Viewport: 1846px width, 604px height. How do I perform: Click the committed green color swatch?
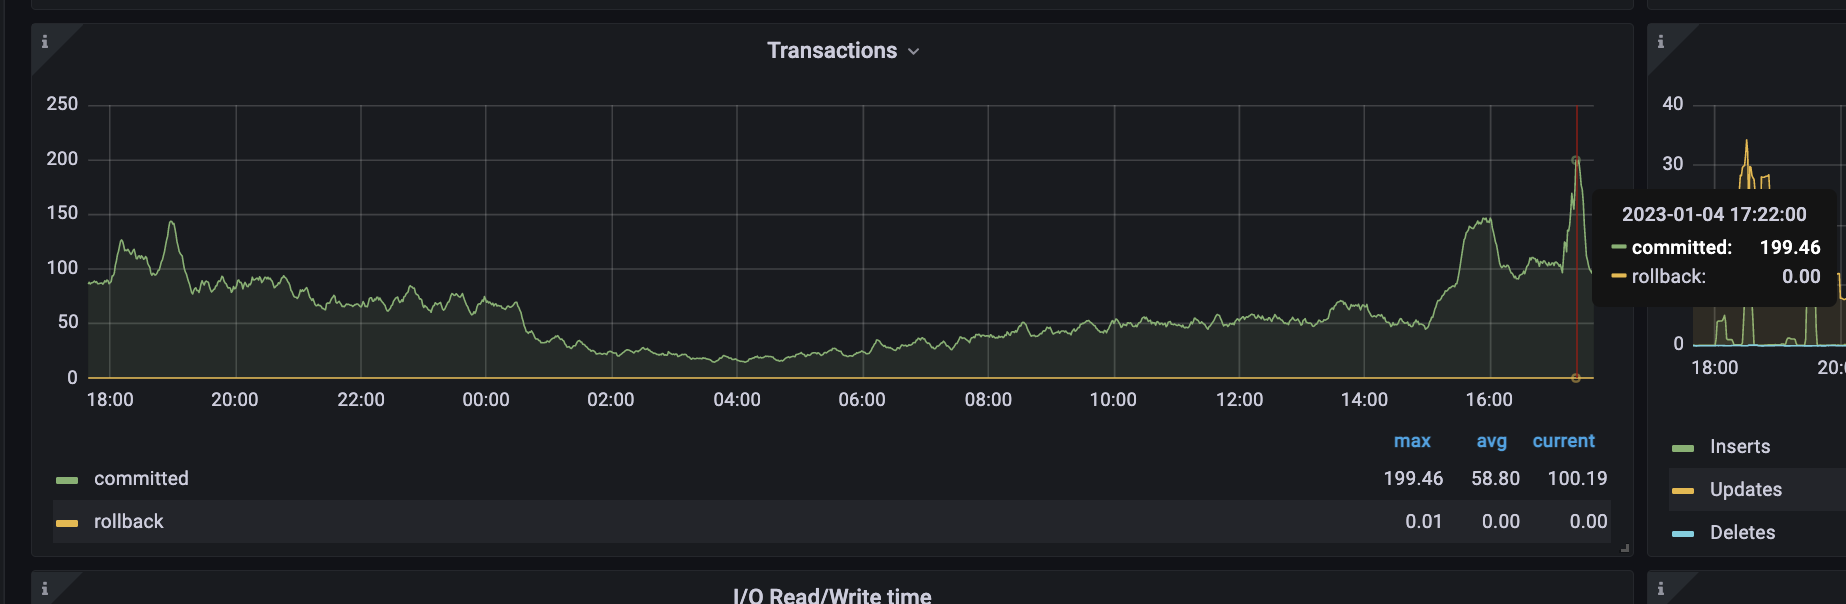click(67, 480)
